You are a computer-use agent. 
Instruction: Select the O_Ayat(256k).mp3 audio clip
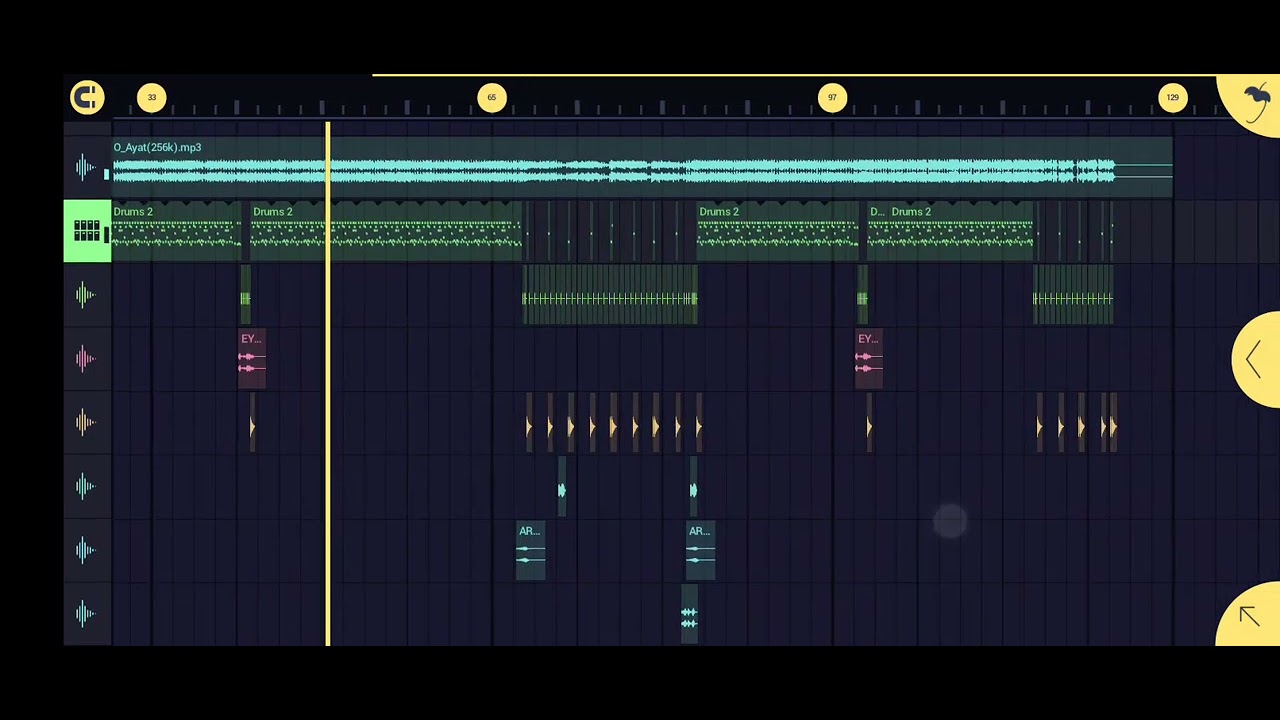(642, 167)
